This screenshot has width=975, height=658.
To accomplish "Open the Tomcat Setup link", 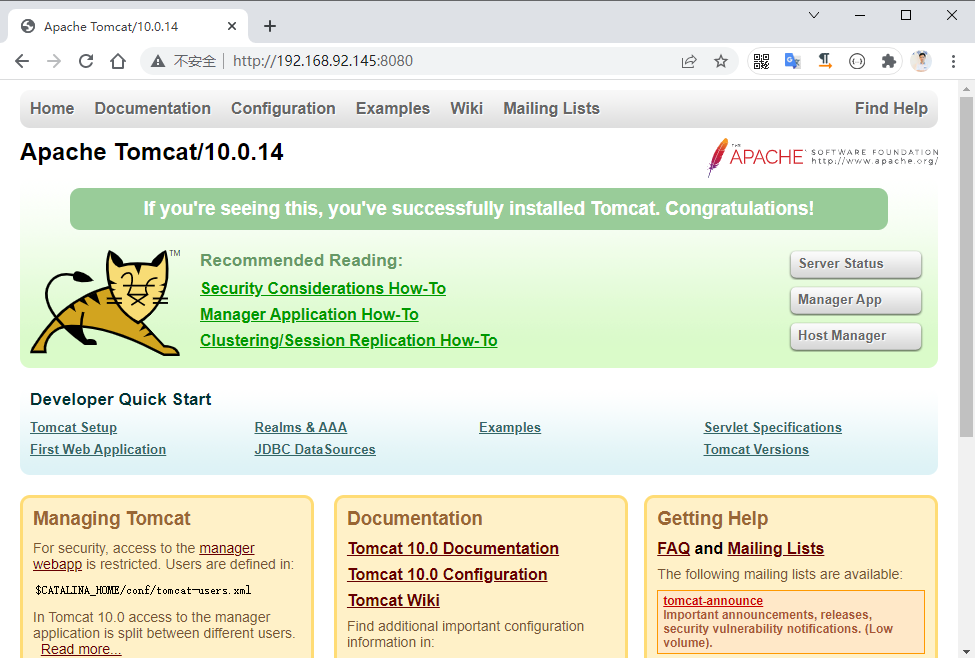I will (x=73, y=428).
